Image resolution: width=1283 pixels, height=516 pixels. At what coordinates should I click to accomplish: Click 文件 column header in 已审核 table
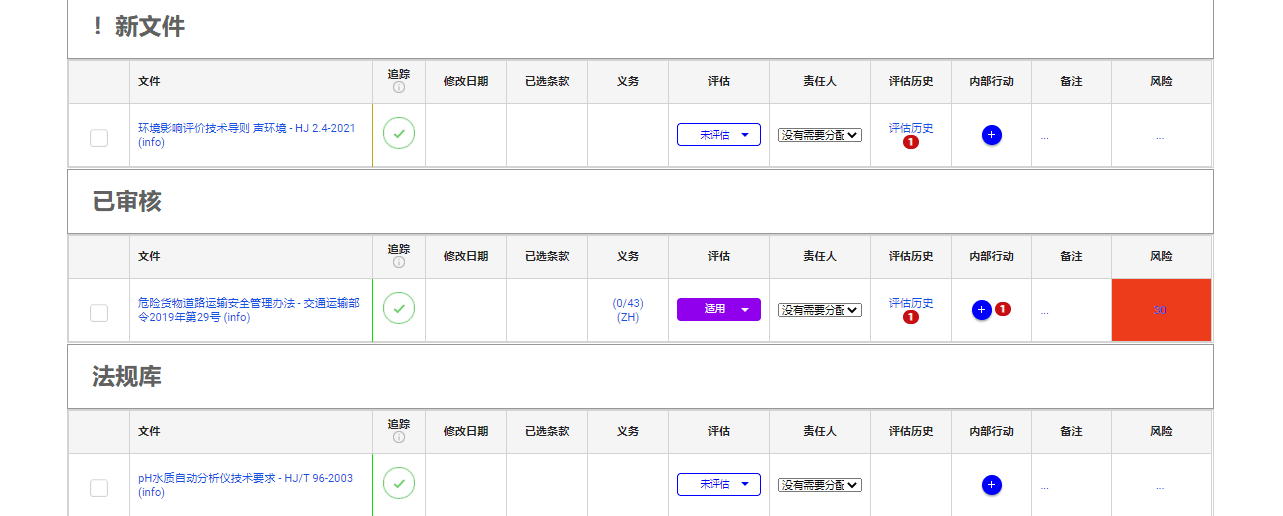149,256
